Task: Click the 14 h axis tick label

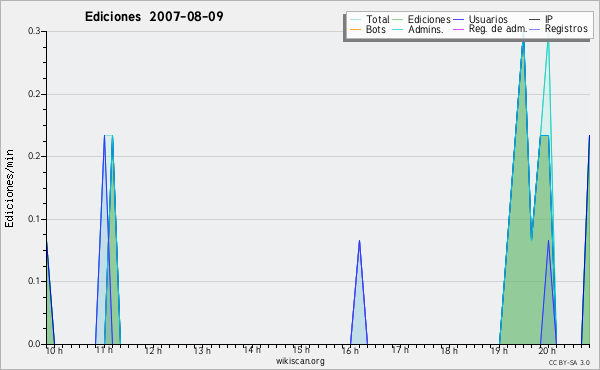Action: click(252, 350)
